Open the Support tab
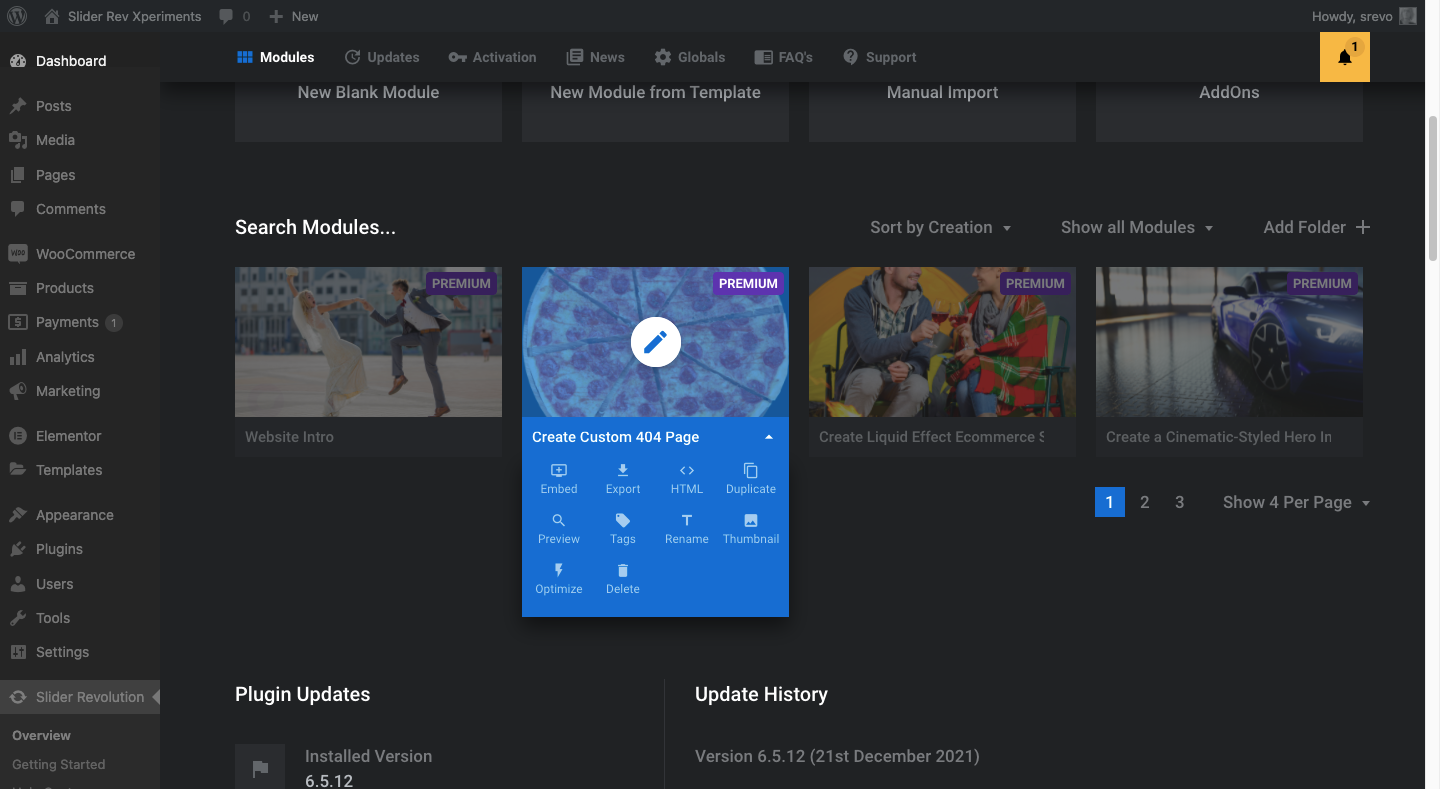 pyautogui.click(x=880, y=57)
